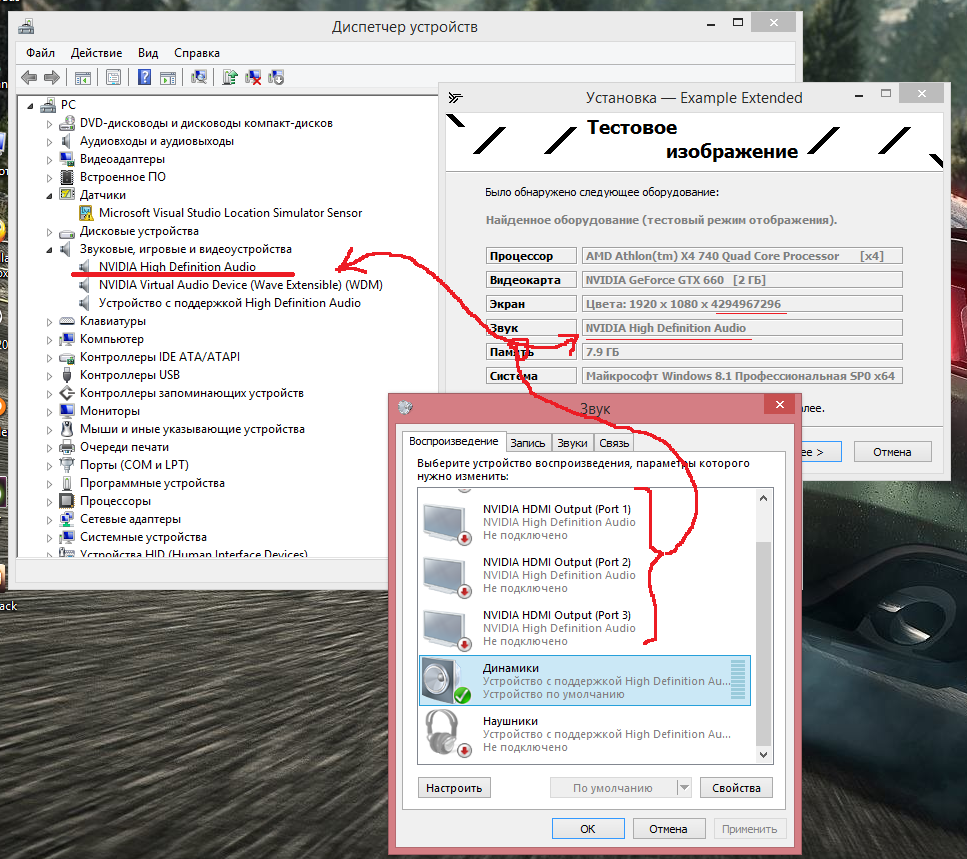The image size is (967, 859).
Task: Open the Действие menu
Action: click(96, 53)
